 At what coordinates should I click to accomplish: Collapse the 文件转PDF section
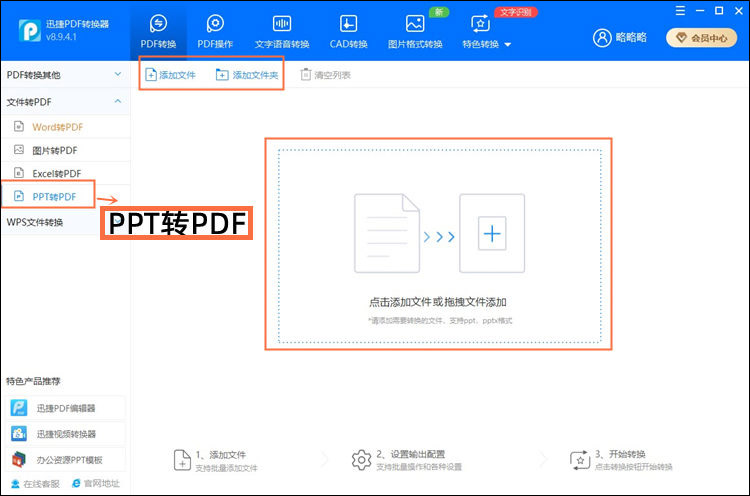(x=65, y=102)
